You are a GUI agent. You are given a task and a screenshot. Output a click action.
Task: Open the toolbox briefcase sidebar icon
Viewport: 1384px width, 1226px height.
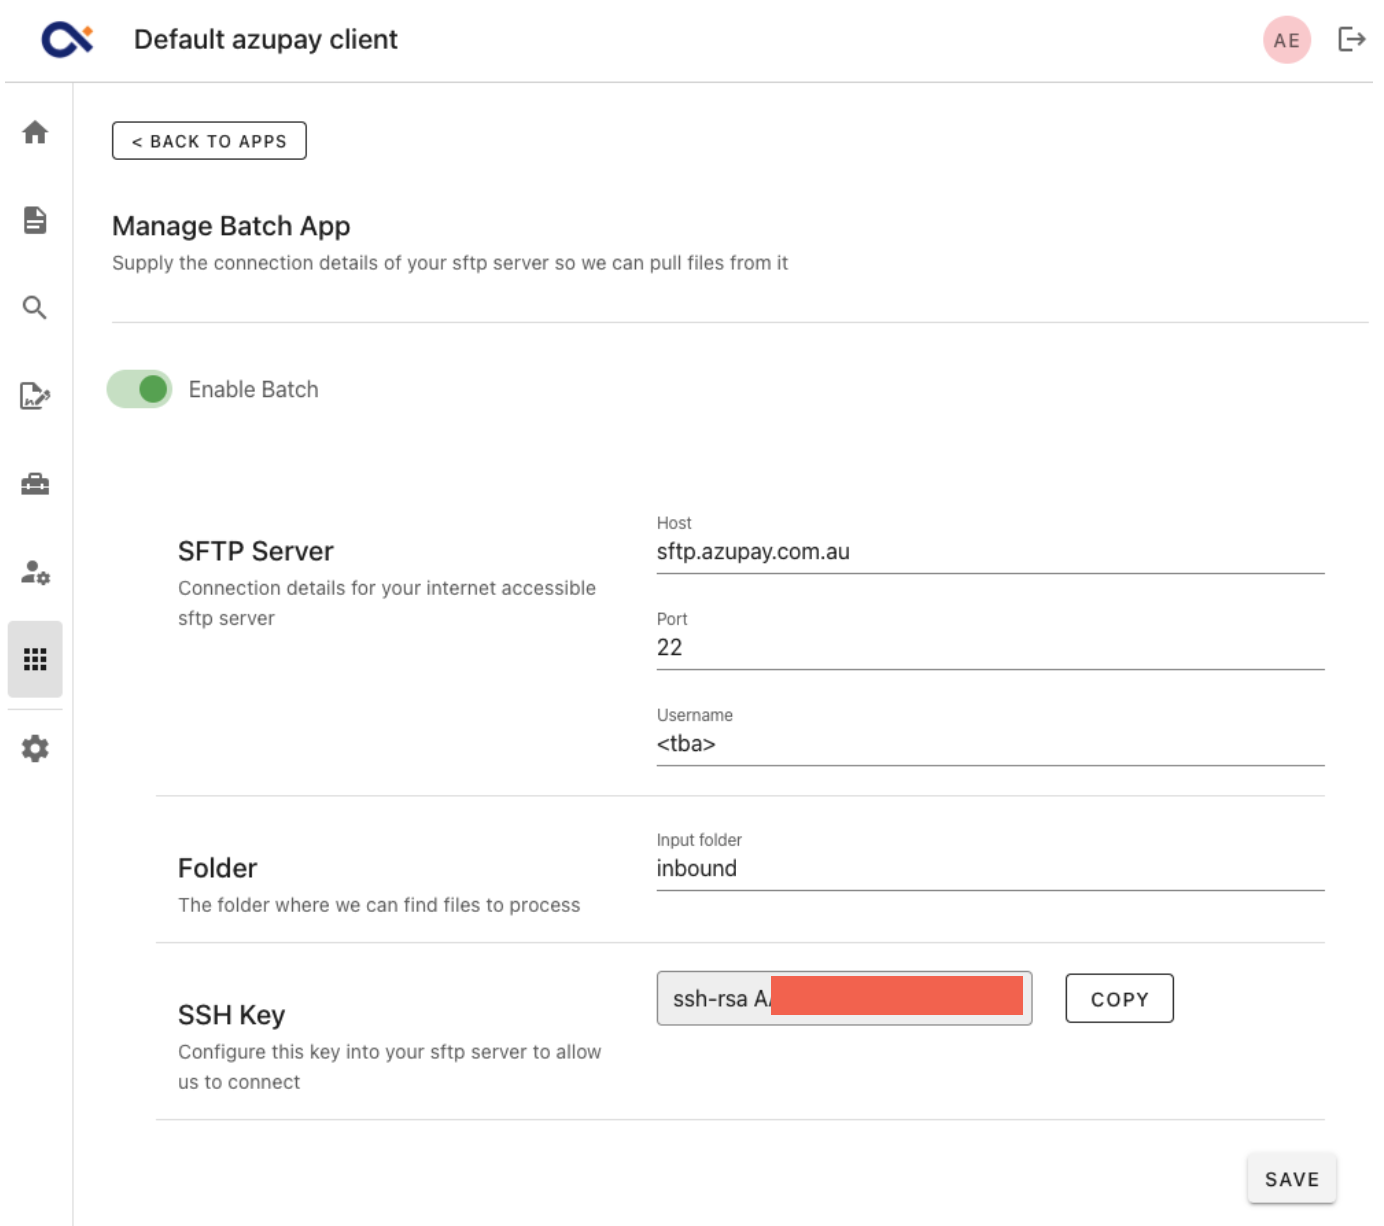(35, 484)
